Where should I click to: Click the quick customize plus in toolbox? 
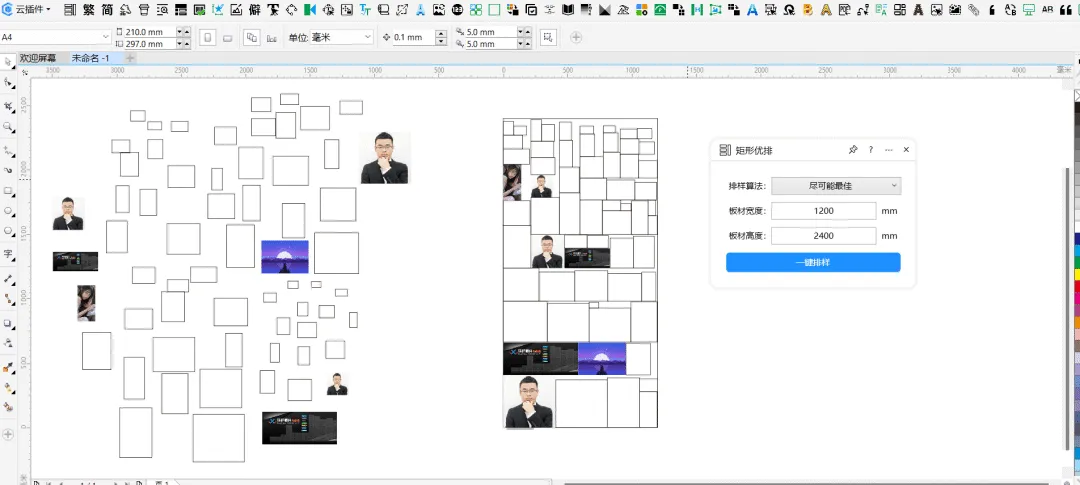point(8,434)
